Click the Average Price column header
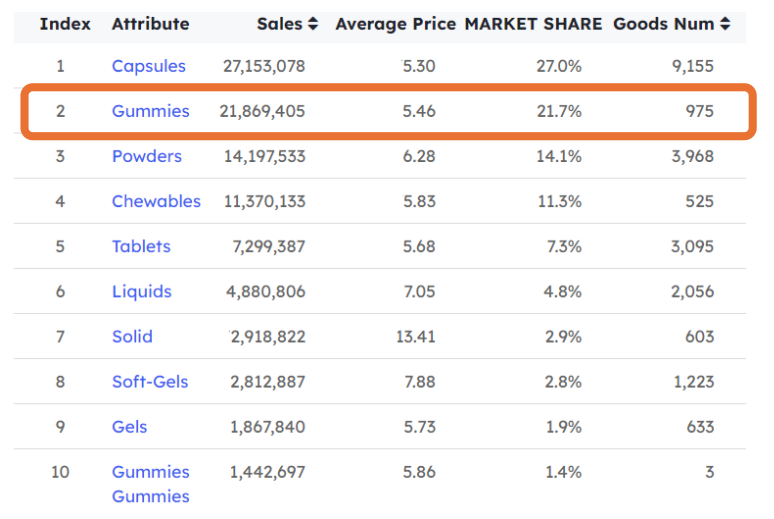 point(395,23)
